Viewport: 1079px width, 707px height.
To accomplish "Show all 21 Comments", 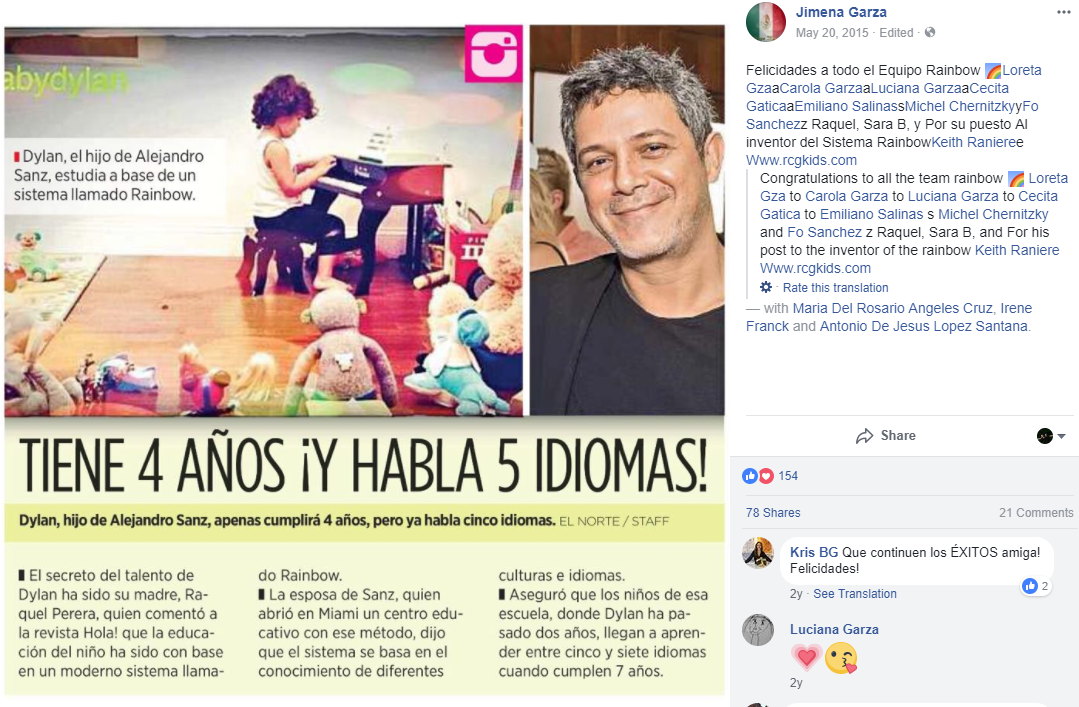I will point(1036,513).
